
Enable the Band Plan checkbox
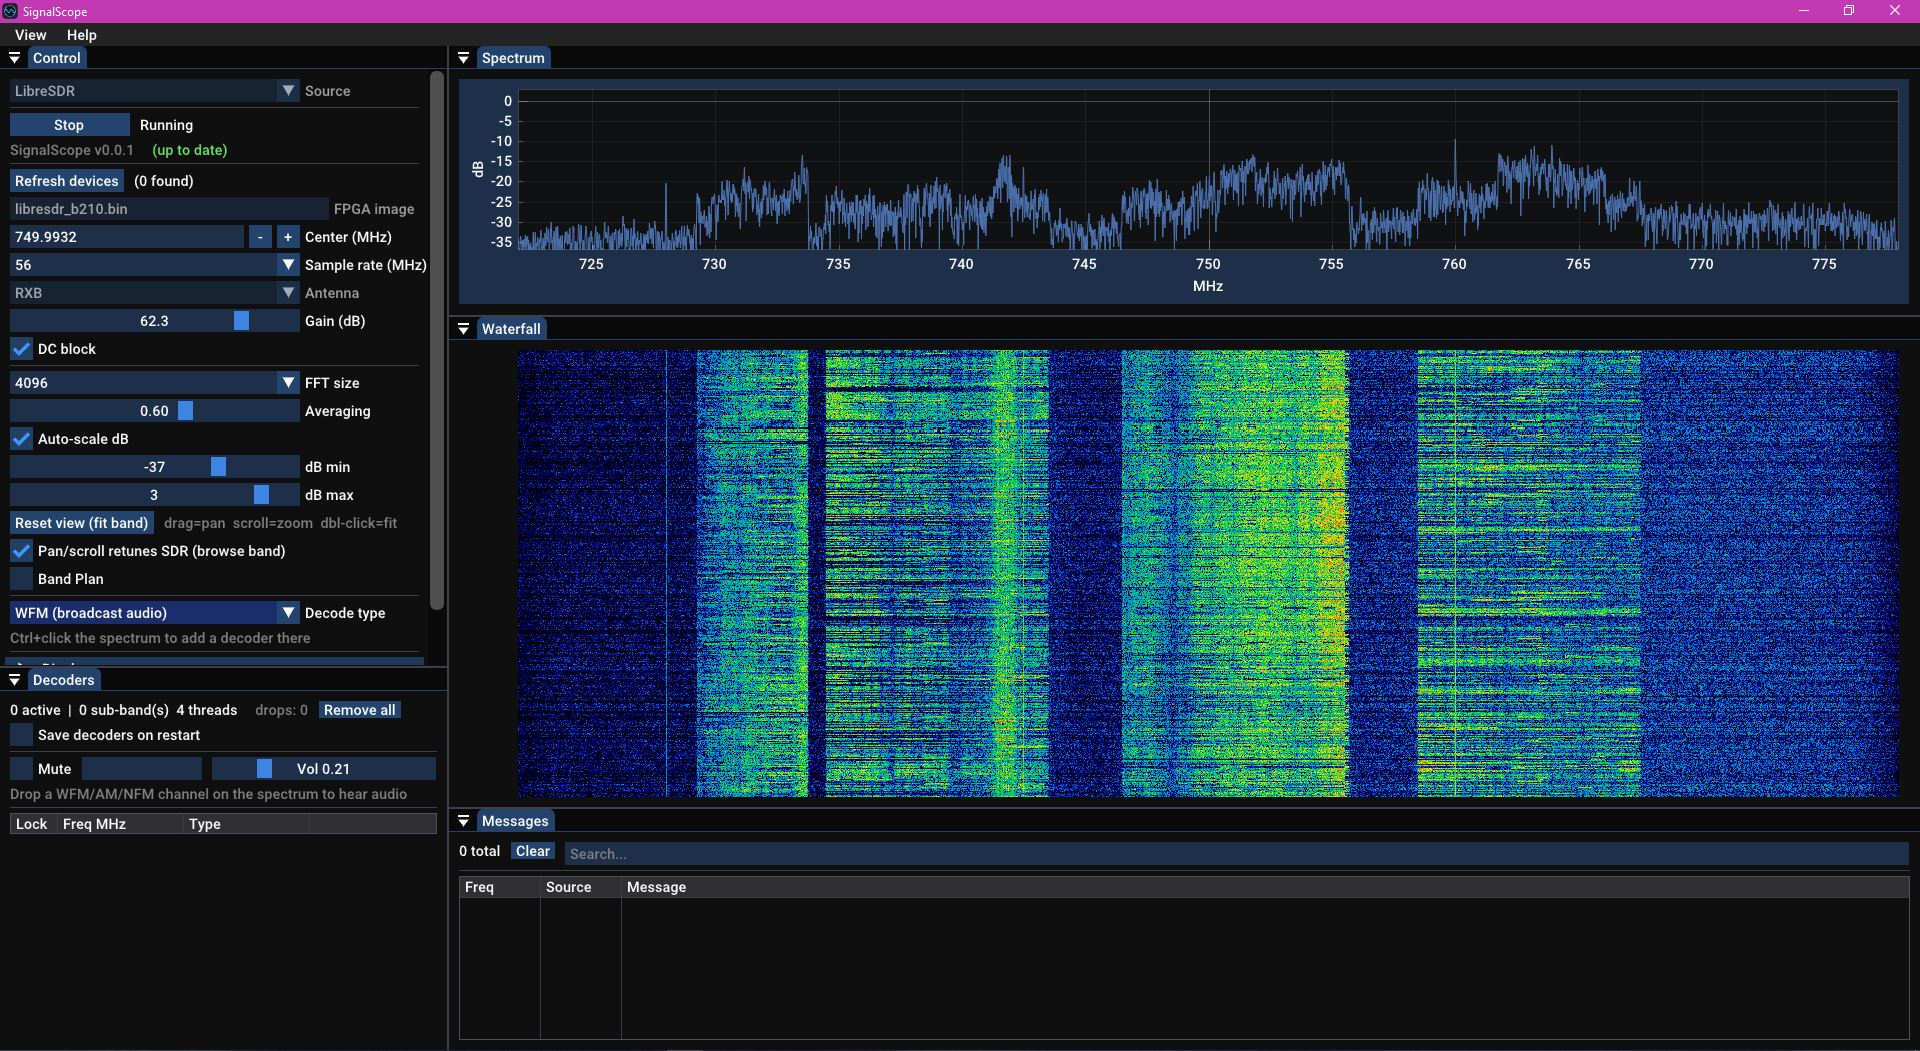(x=21, y=579)
